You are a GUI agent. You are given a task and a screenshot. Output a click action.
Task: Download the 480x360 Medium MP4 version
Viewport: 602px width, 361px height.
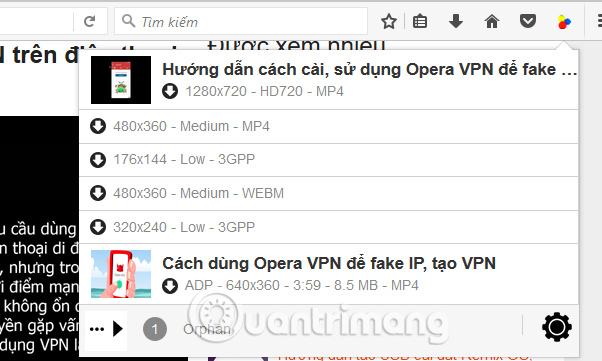pos(98,126)
